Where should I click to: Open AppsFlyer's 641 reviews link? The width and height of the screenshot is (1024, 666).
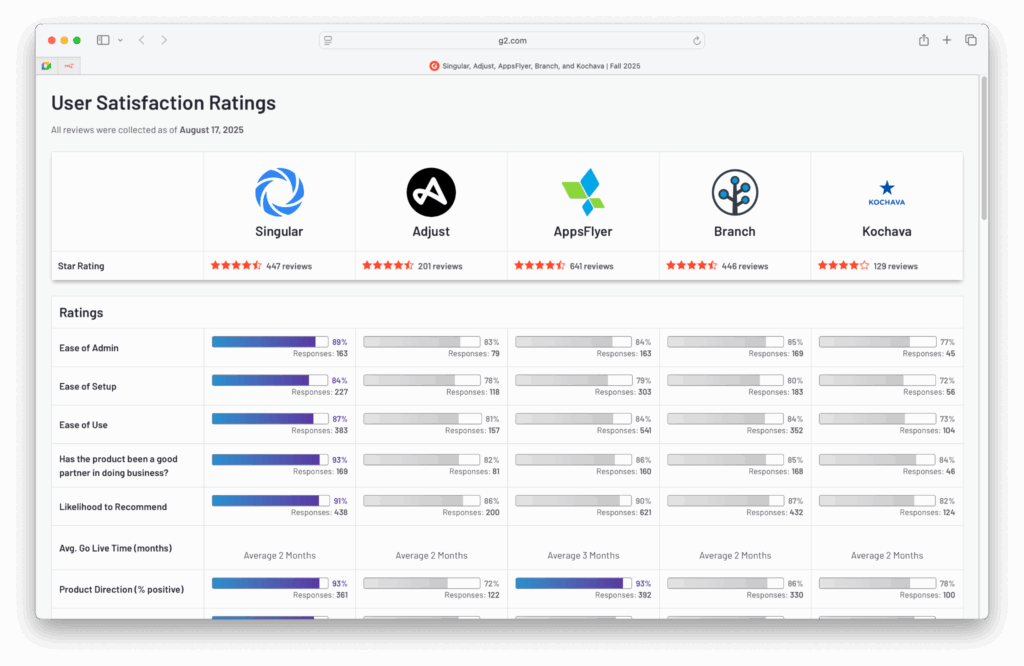click(593, 266)
